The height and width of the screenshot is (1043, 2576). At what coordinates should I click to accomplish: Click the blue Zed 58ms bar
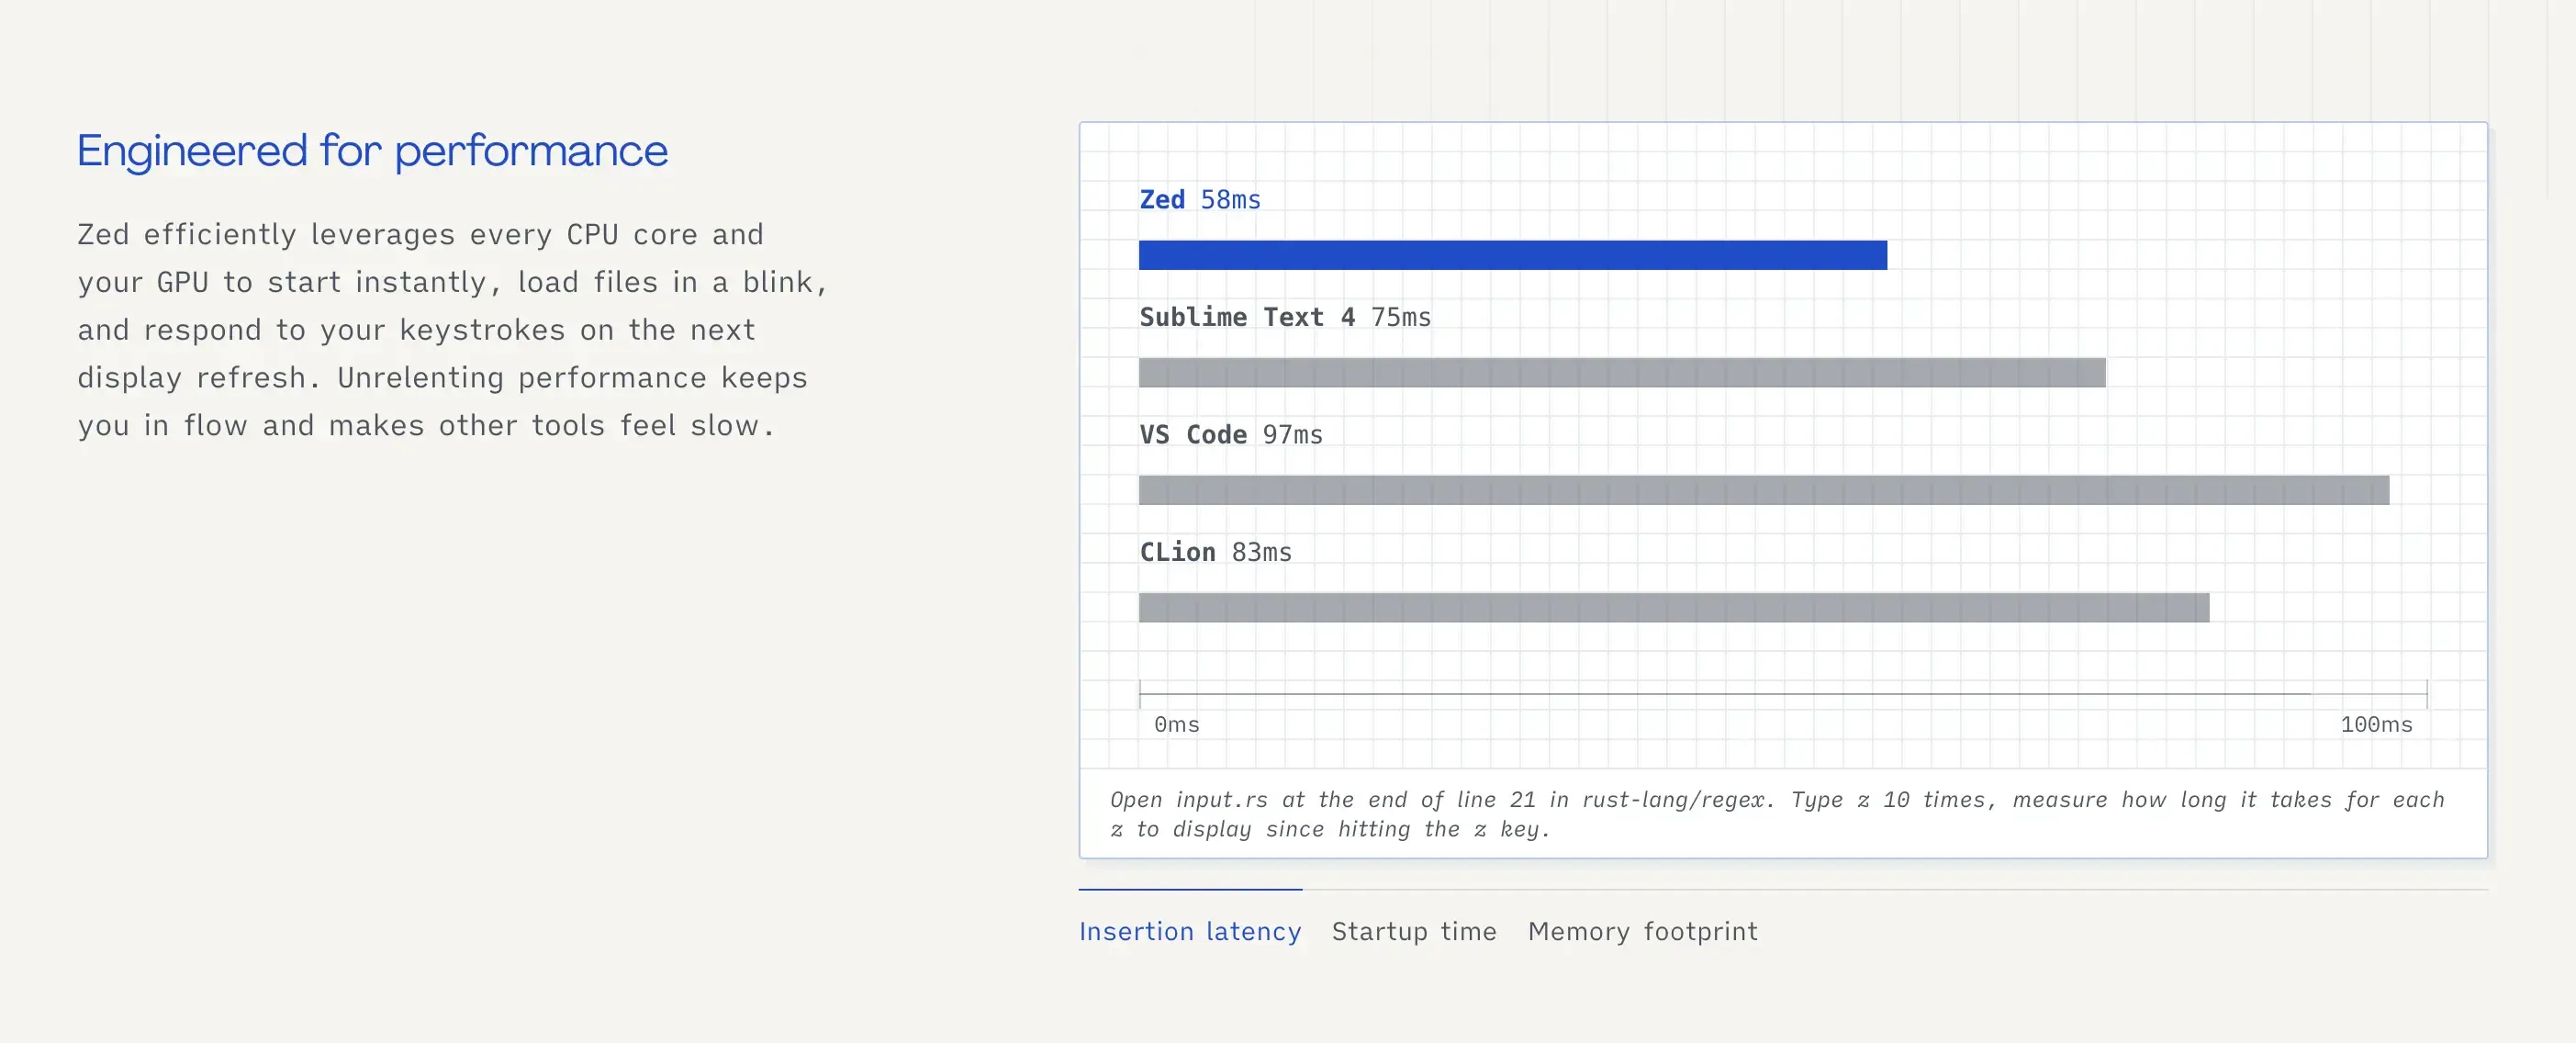[x=1513, y=255]
